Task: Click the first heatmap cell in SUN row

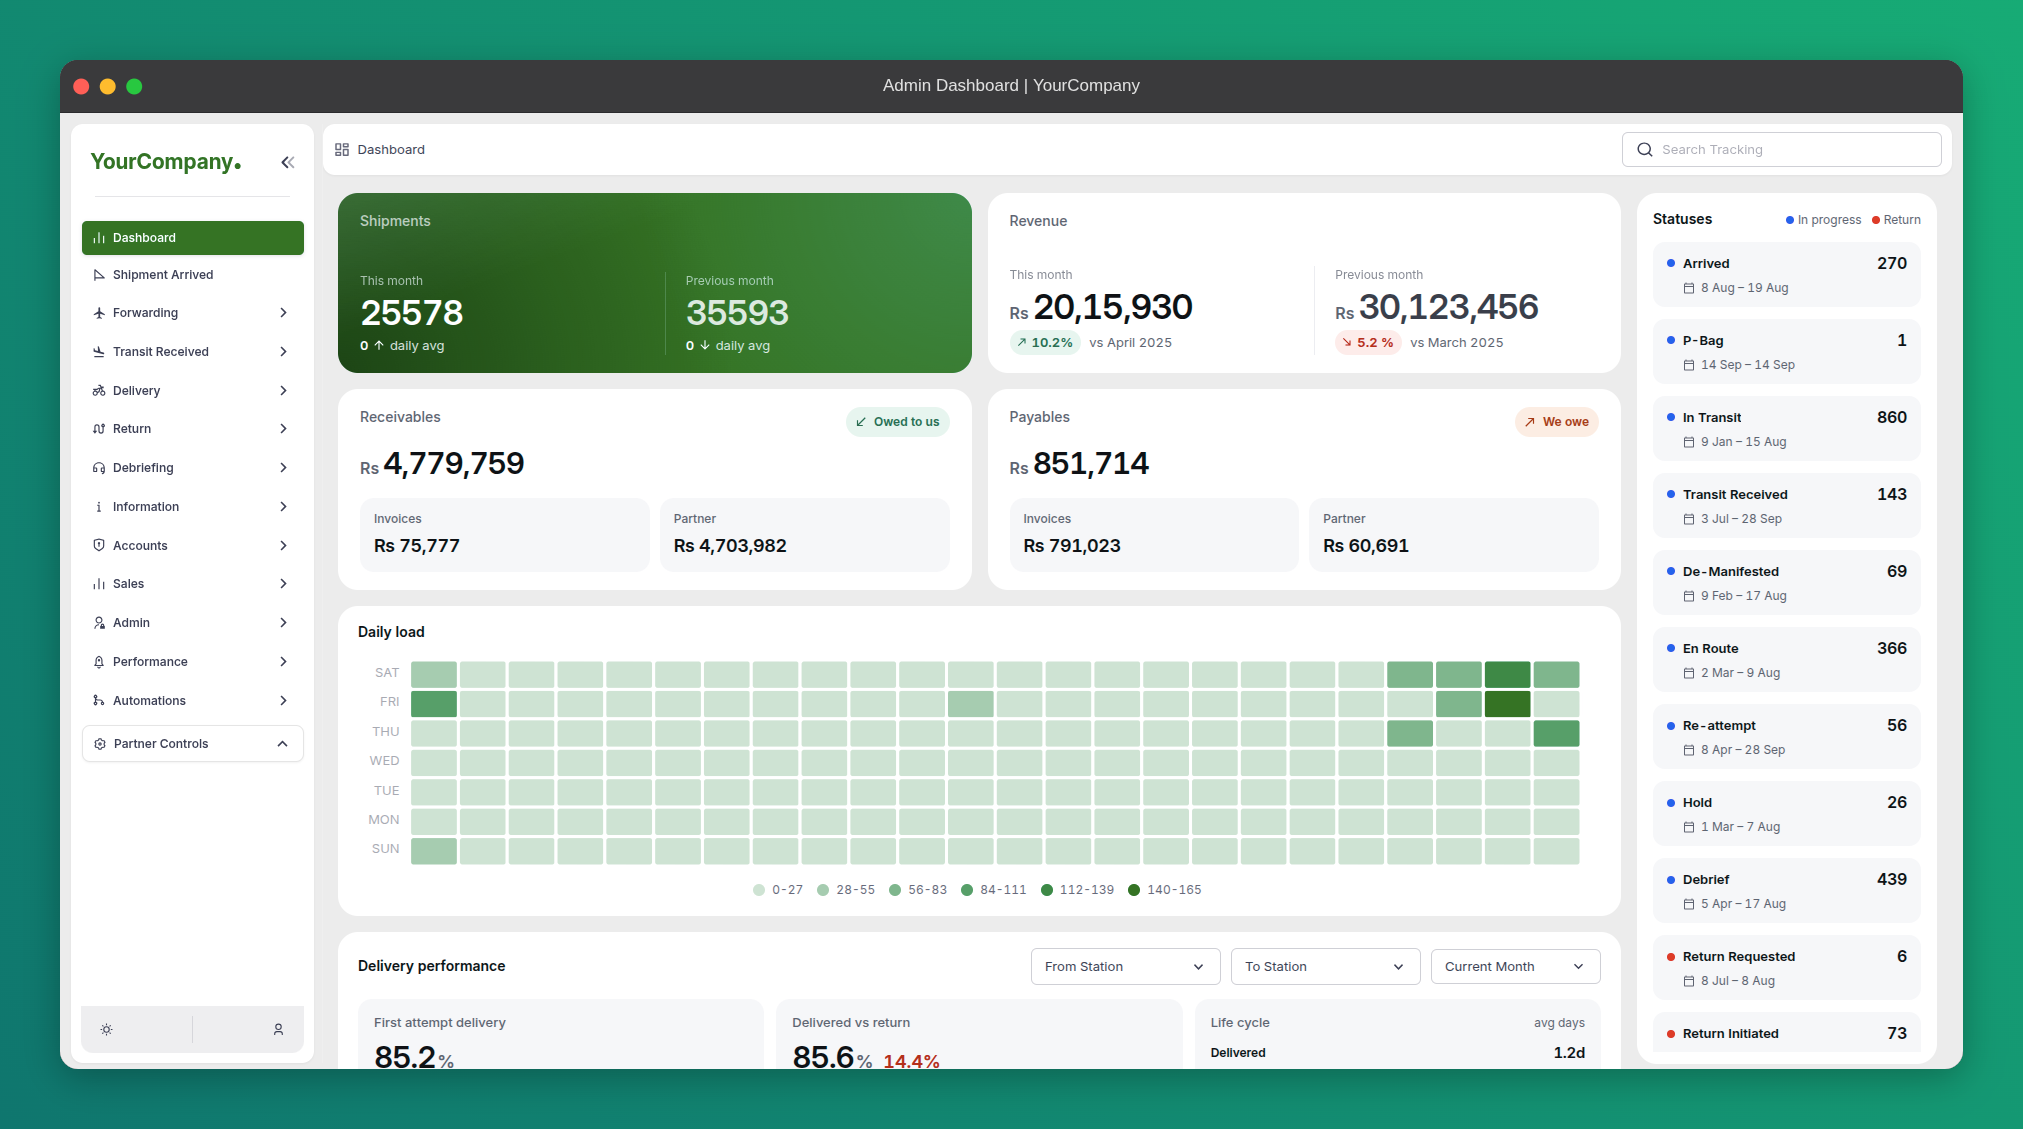Action: click(x=434, y=851)
